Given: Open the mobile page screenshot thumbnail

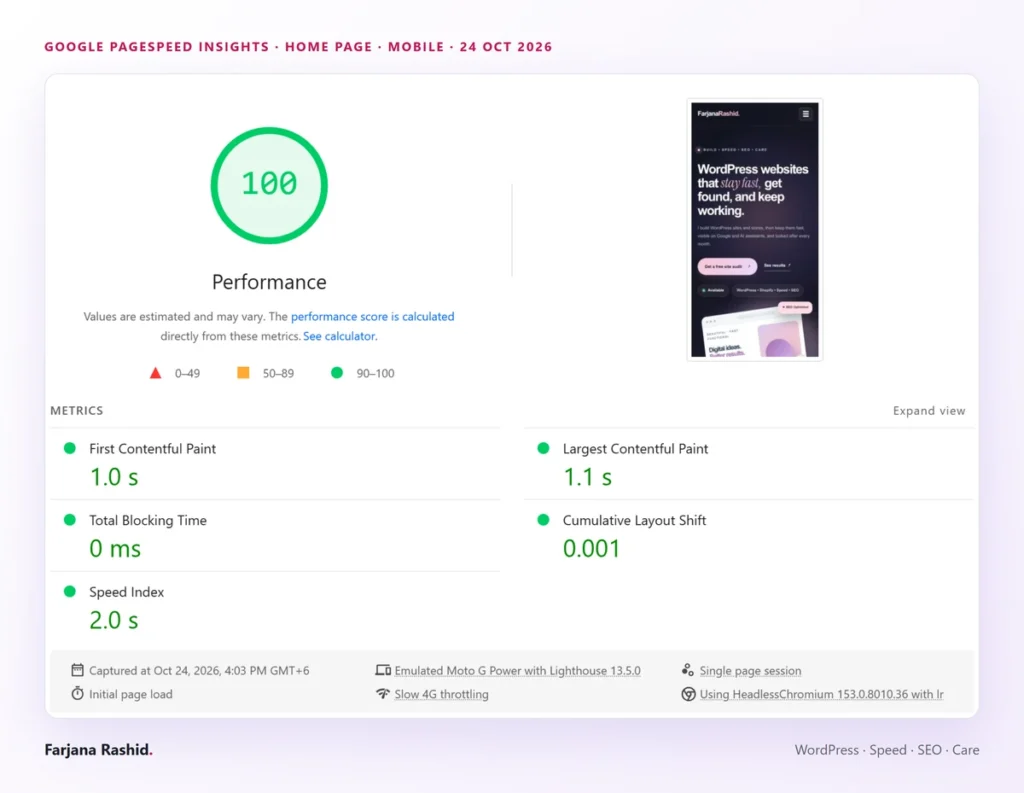Looking at the screenshot, I should [755, 230].
